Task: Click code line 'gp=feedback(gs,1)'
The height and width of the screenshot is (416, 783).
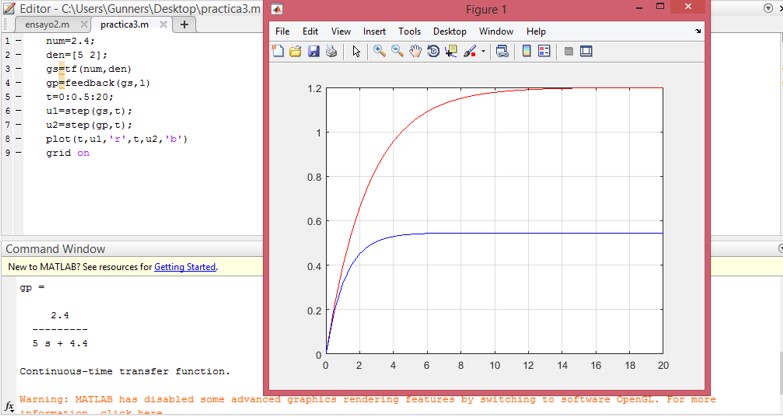Action: point(98,83)
